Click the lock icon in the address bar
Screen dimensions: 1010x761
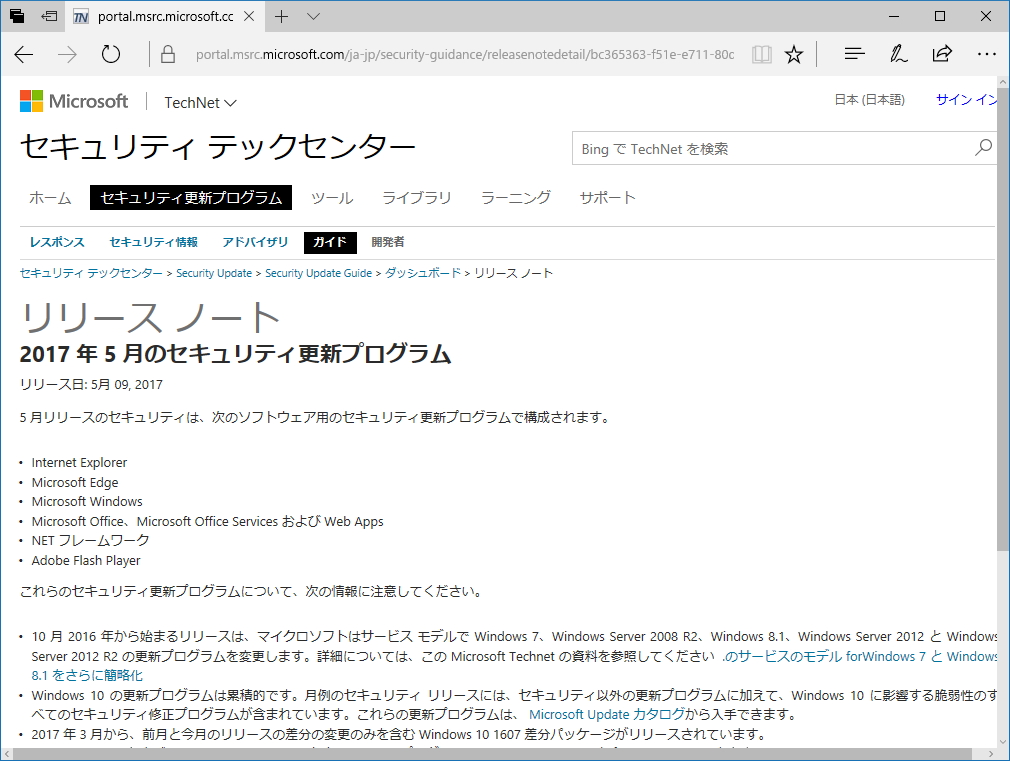tap(166, 54)
